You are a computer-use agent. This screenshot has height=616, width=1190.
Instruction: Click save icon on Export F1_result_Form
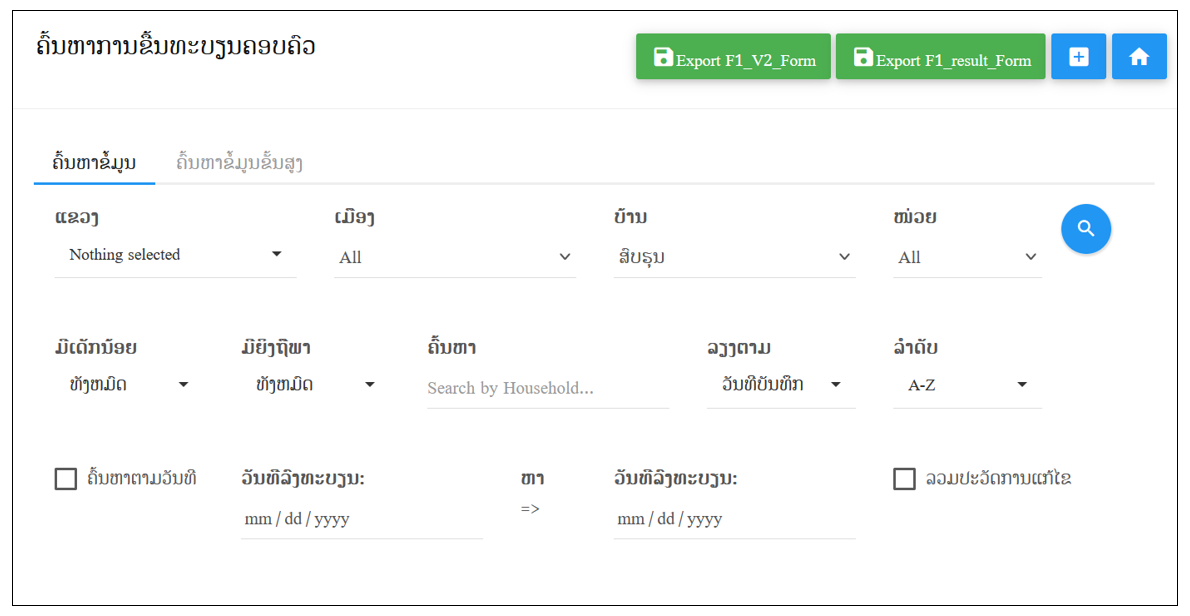(863, 58)
